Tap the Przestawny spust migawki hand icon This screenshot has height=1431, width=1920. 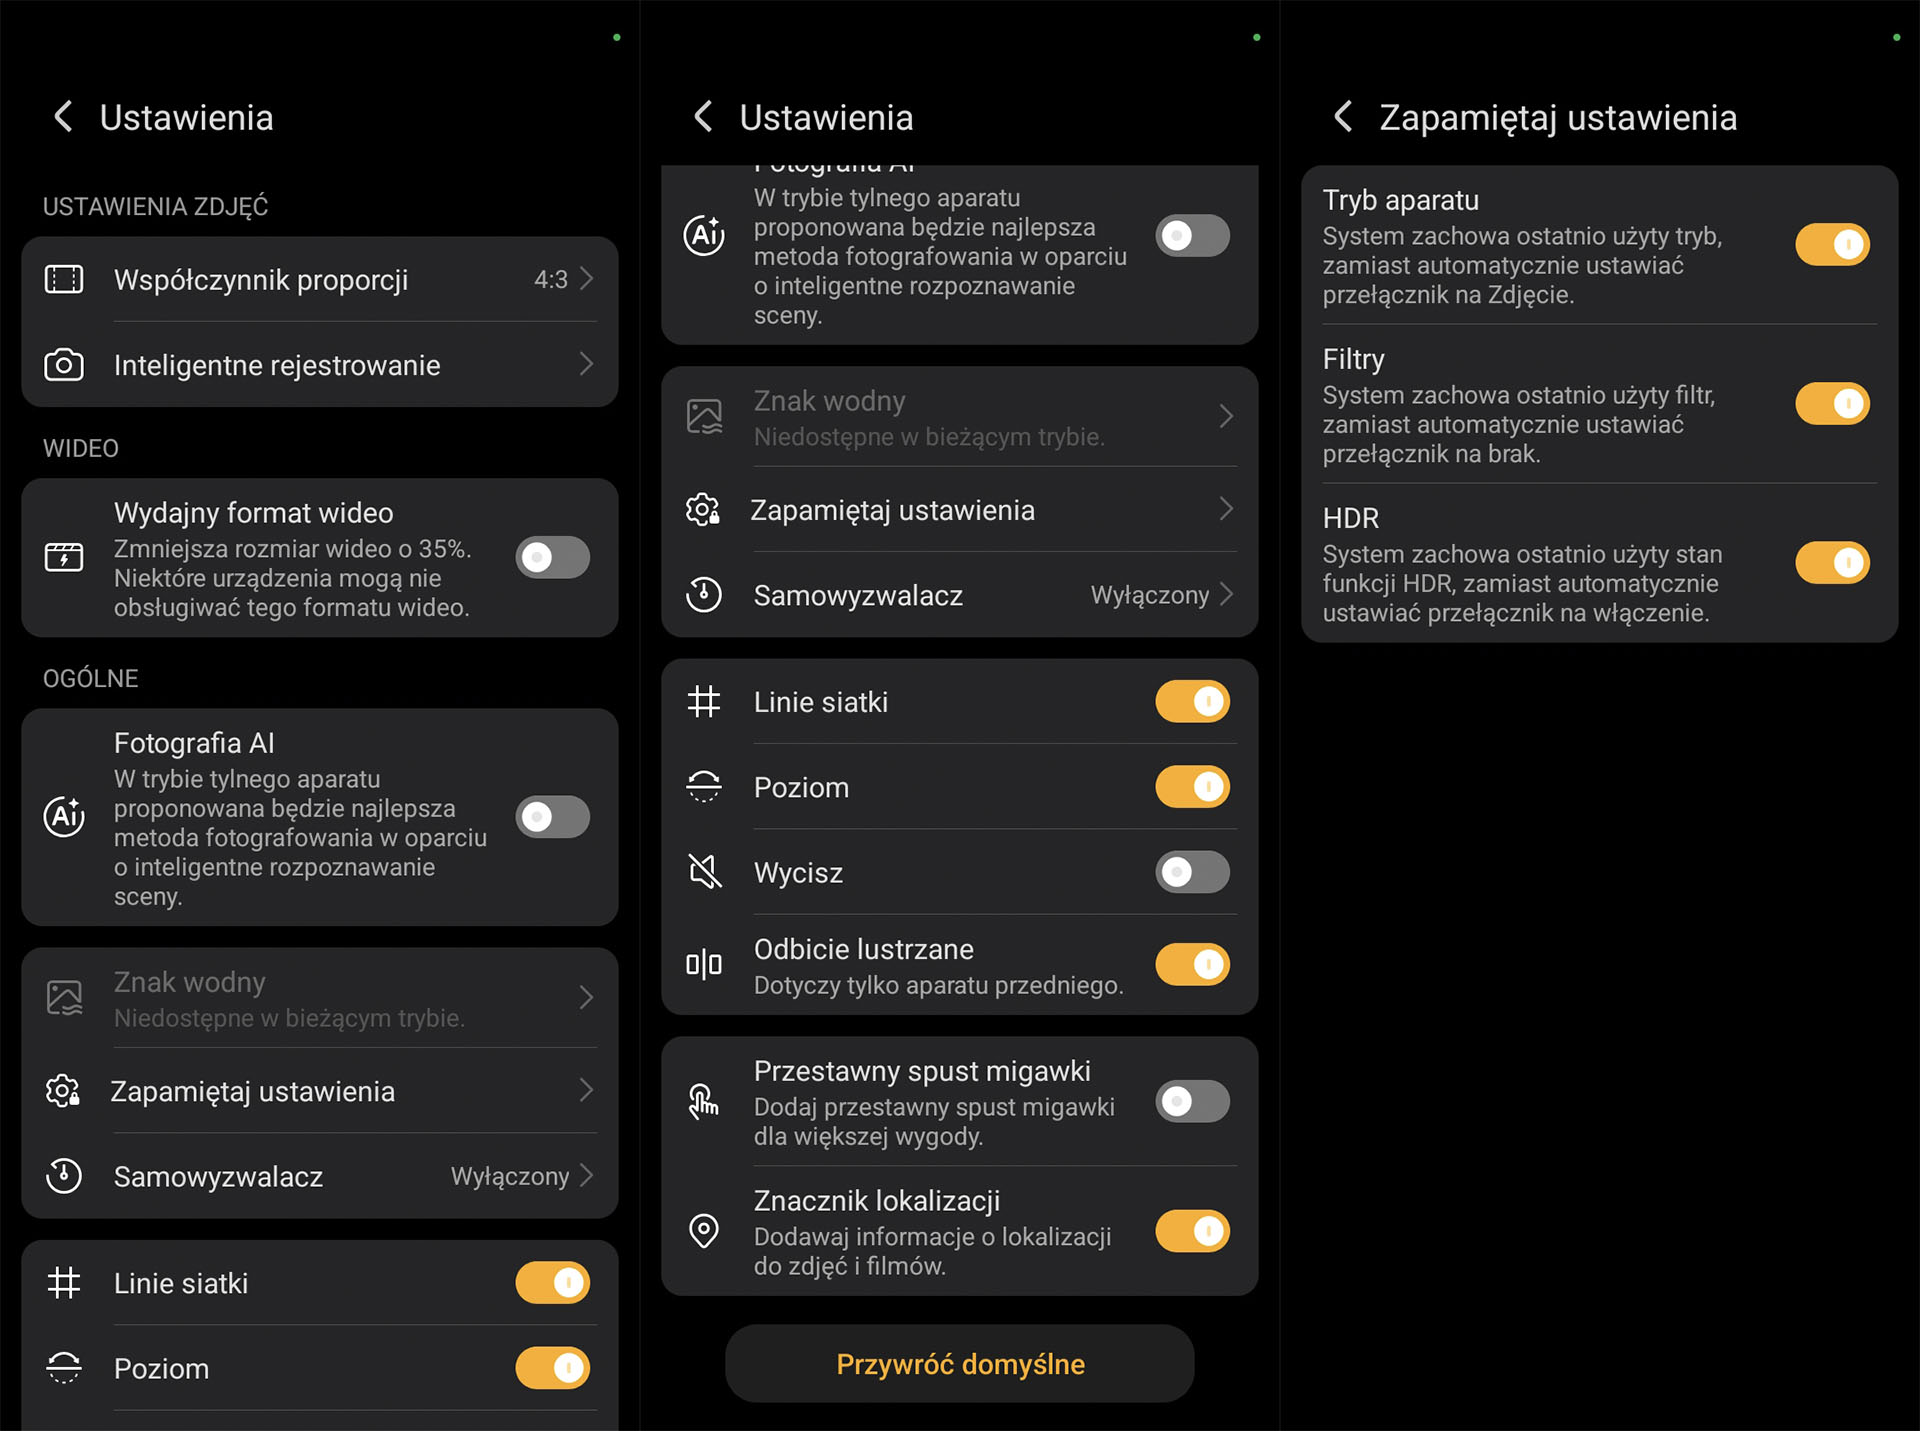[704, 1102]
